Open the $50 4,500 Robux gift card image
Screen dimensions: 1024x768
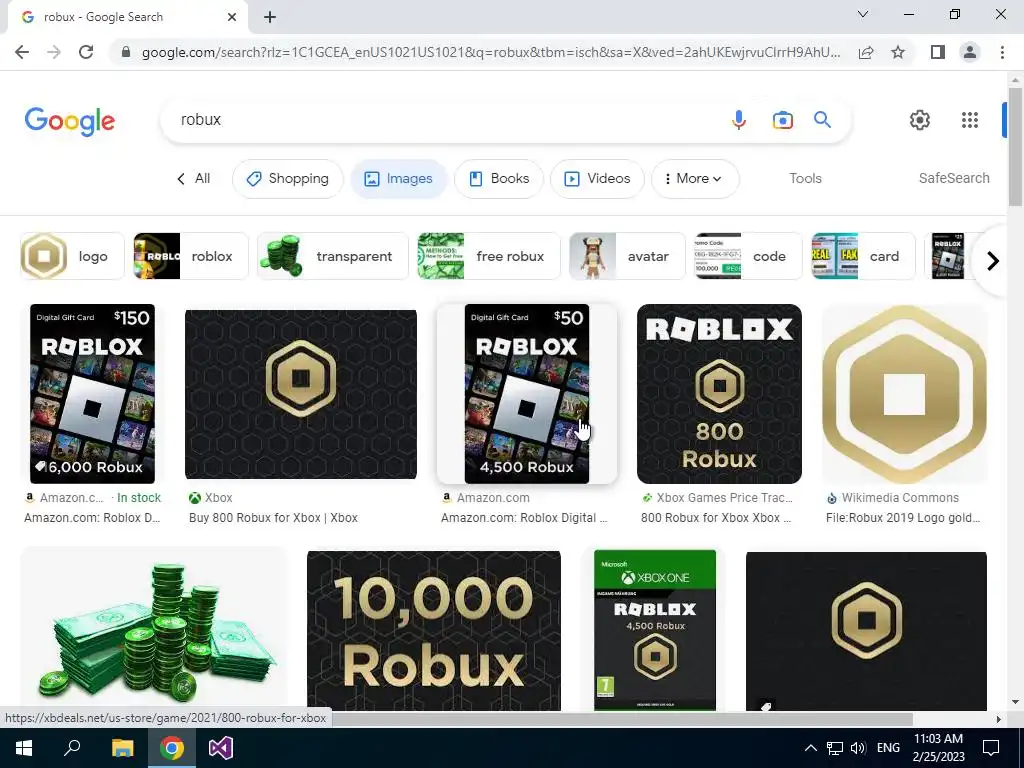coord(526,394)
